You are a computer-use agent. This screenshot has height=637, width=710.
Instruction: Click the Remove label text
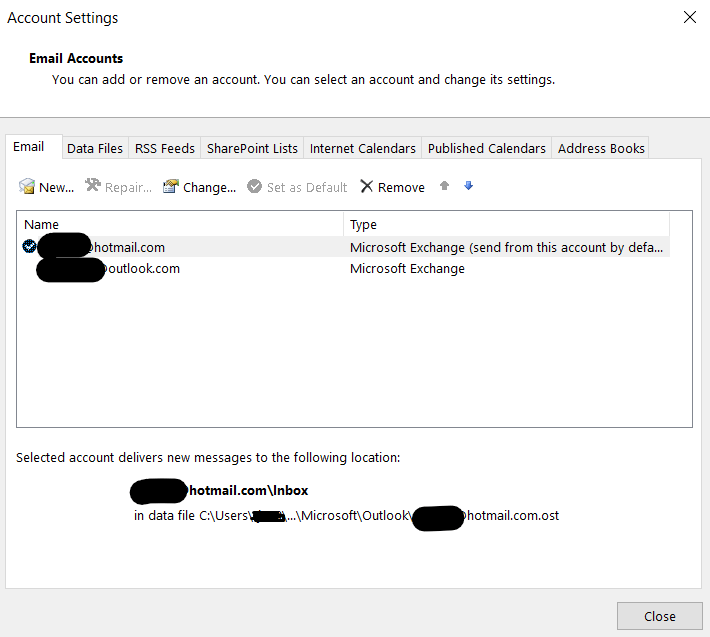[x=401, y=187]
